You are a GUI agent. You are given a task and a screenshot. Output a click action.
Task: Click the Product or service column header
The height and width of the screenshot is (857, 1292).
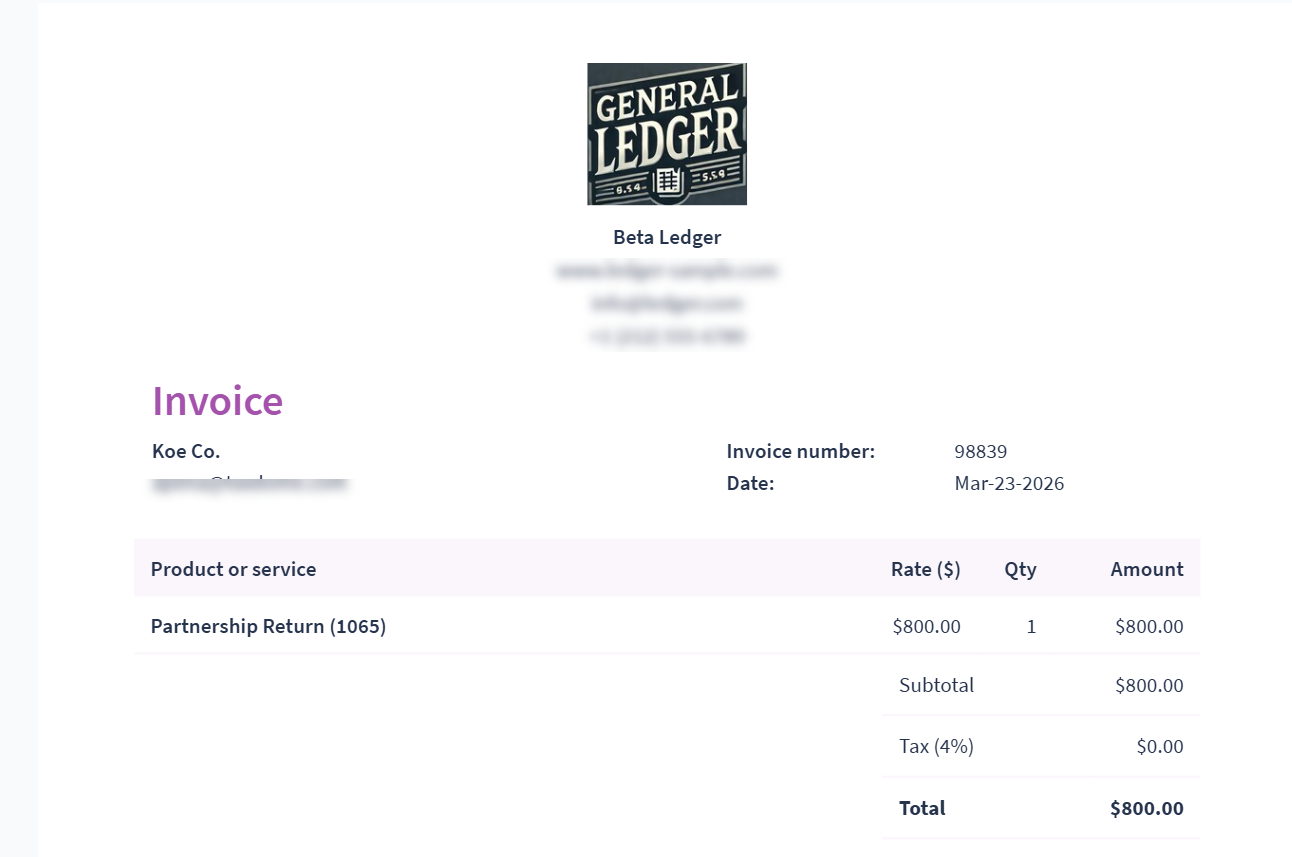pyautogui.click(x=233, y=569)
